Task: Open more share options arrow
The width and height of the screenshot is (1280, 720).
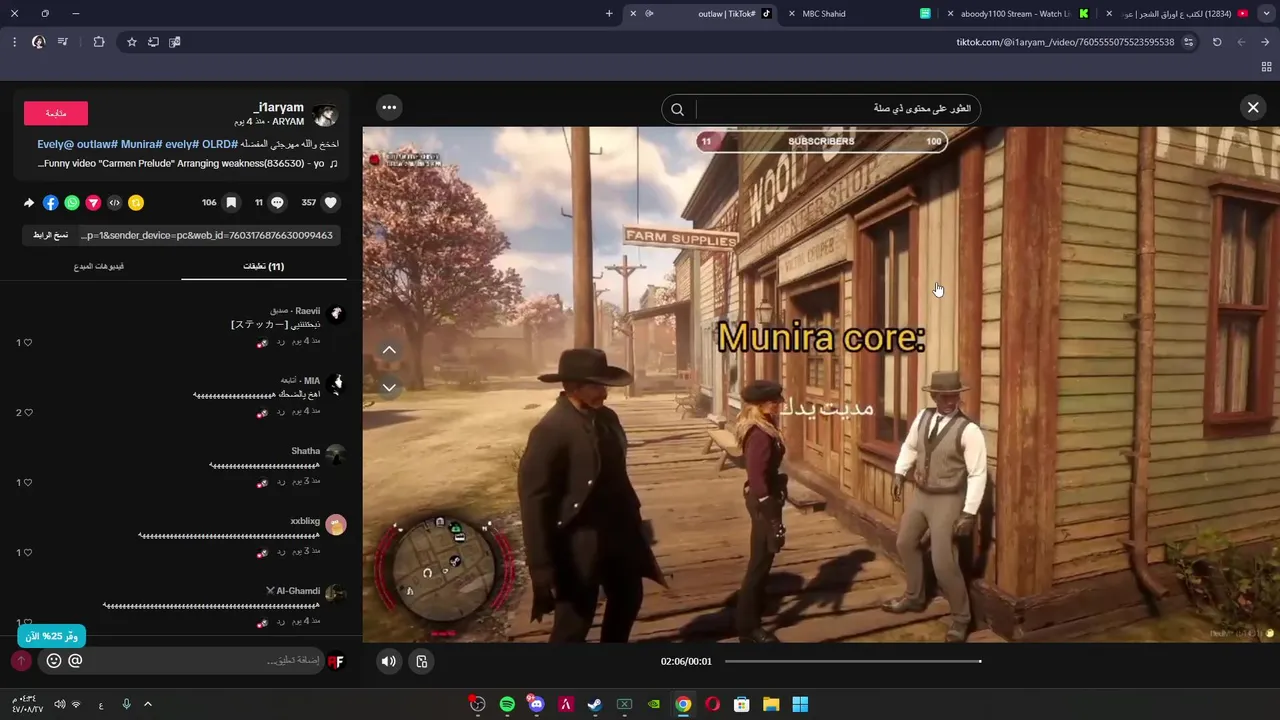Action: (x=29, y=203)
